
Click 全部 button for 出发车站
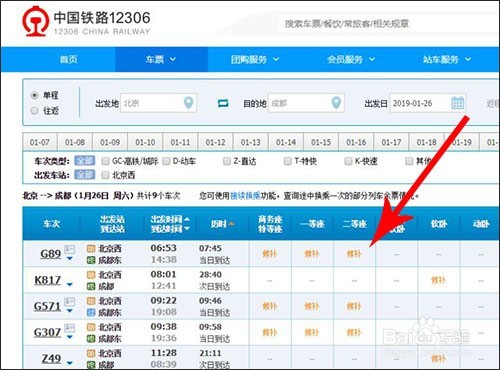[84, 175]
